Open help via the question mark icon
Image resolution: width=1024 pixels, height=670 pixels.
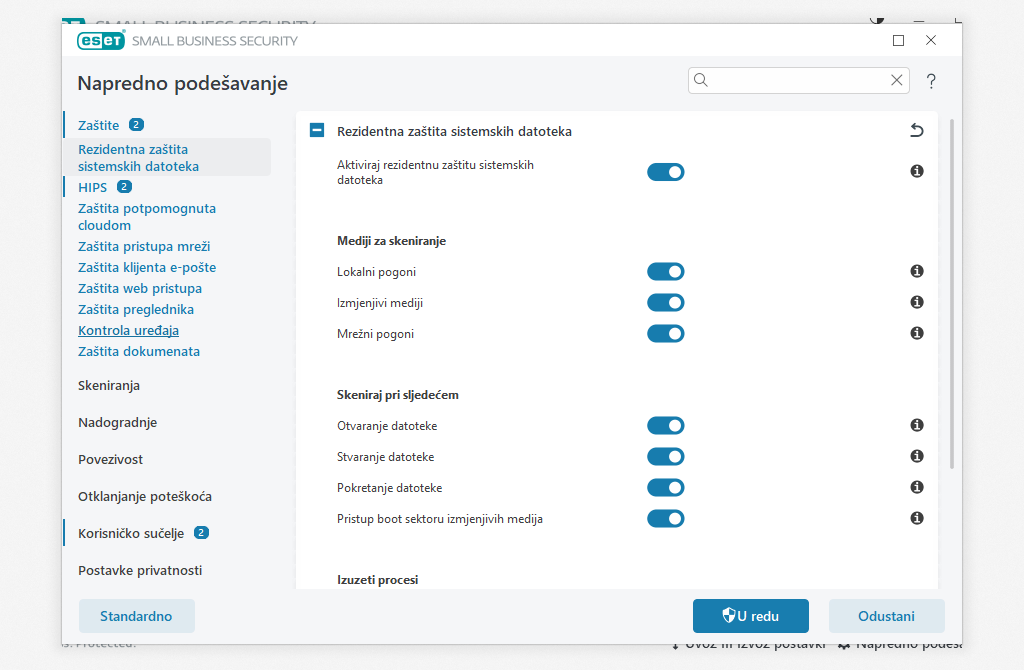[931, 81]
